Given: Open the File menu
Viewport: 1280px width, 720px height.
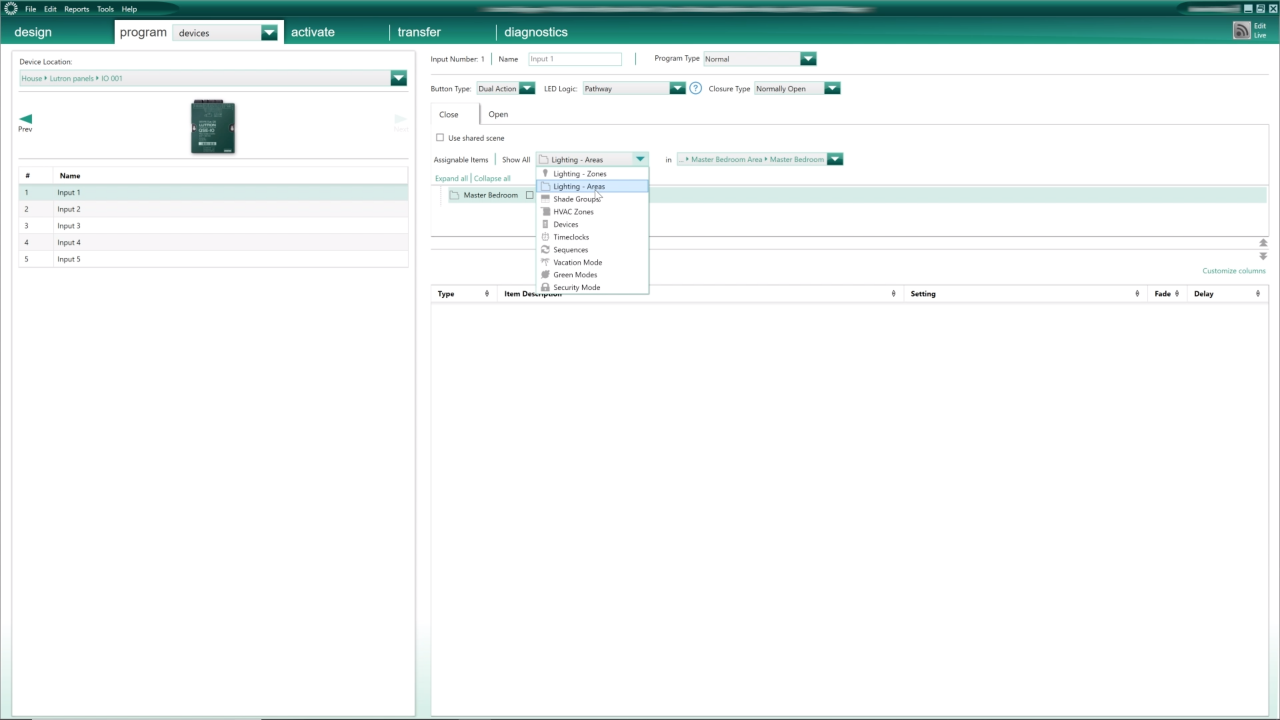Looking at the screenshot, I should pyautogui.click(x=31, y=9).
